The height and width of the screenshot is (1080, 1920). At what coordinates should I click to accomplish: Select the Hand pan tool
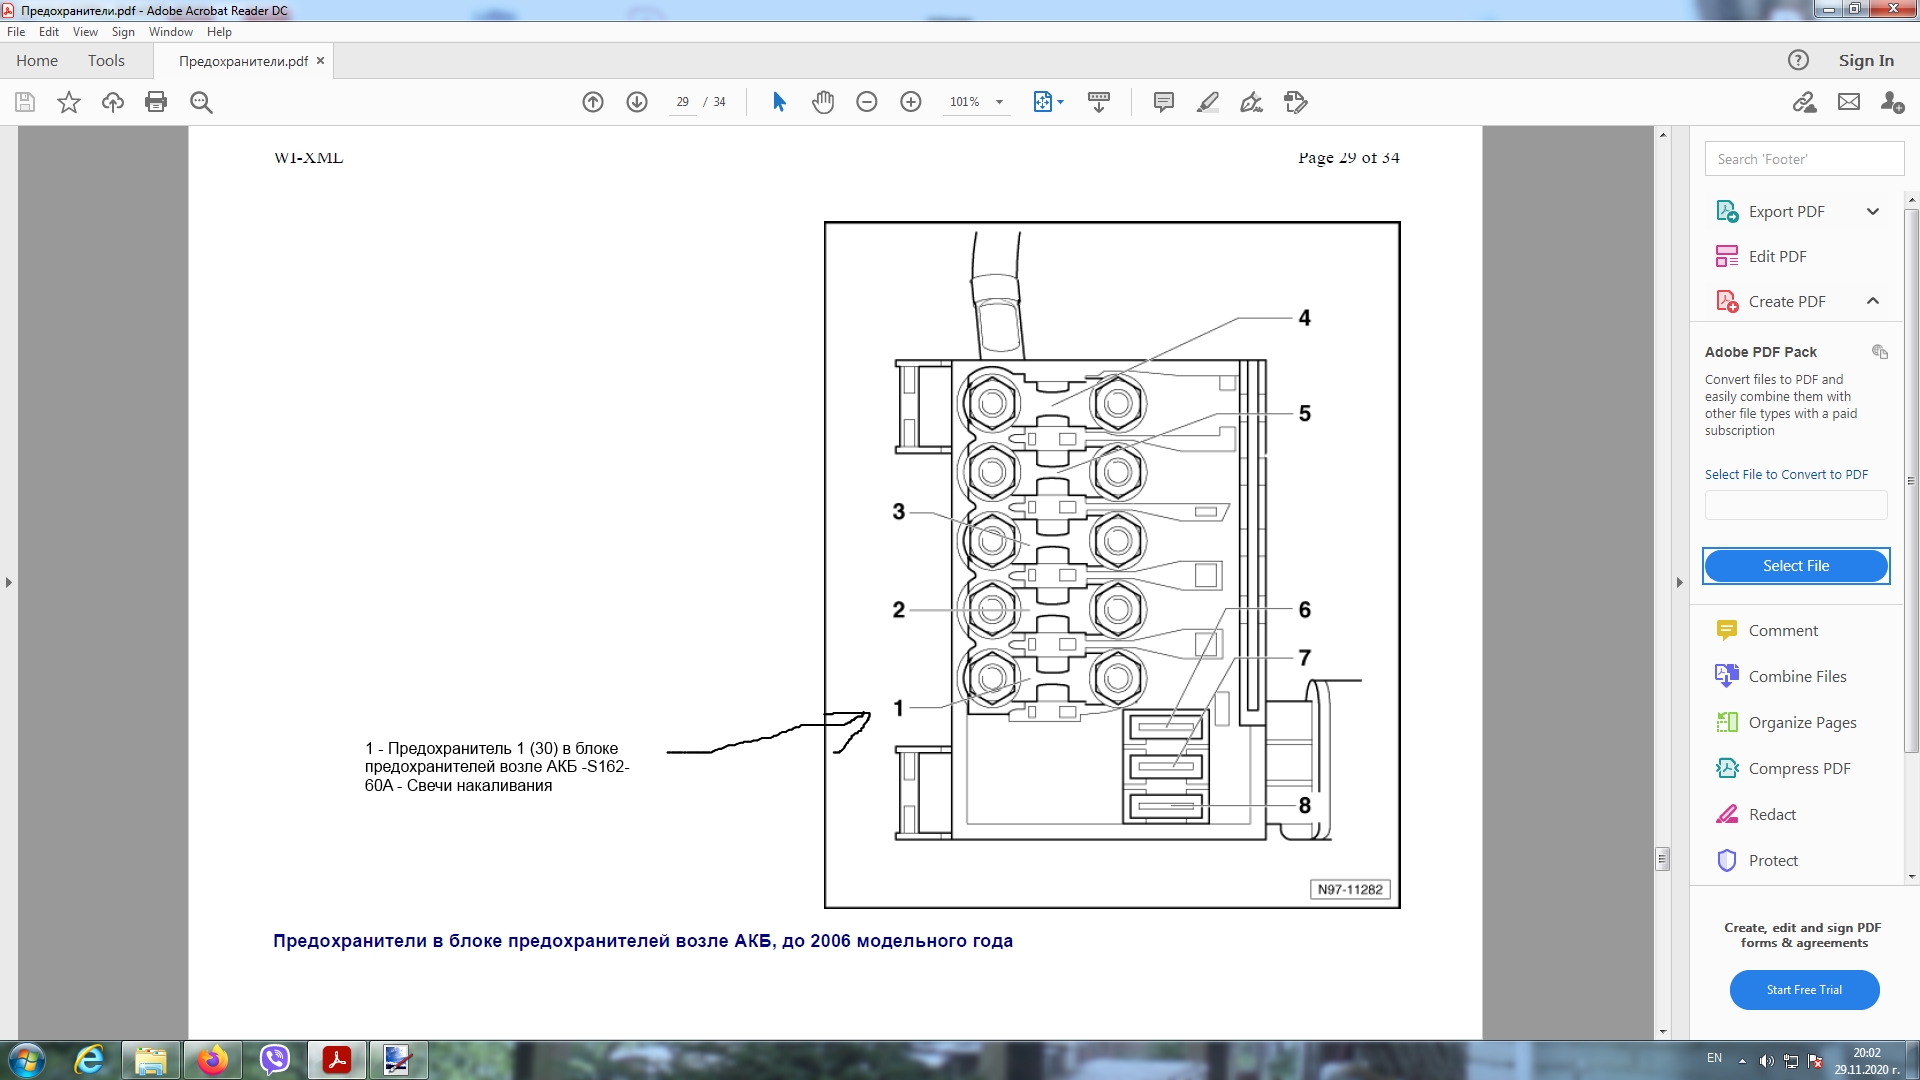point(822,102)
